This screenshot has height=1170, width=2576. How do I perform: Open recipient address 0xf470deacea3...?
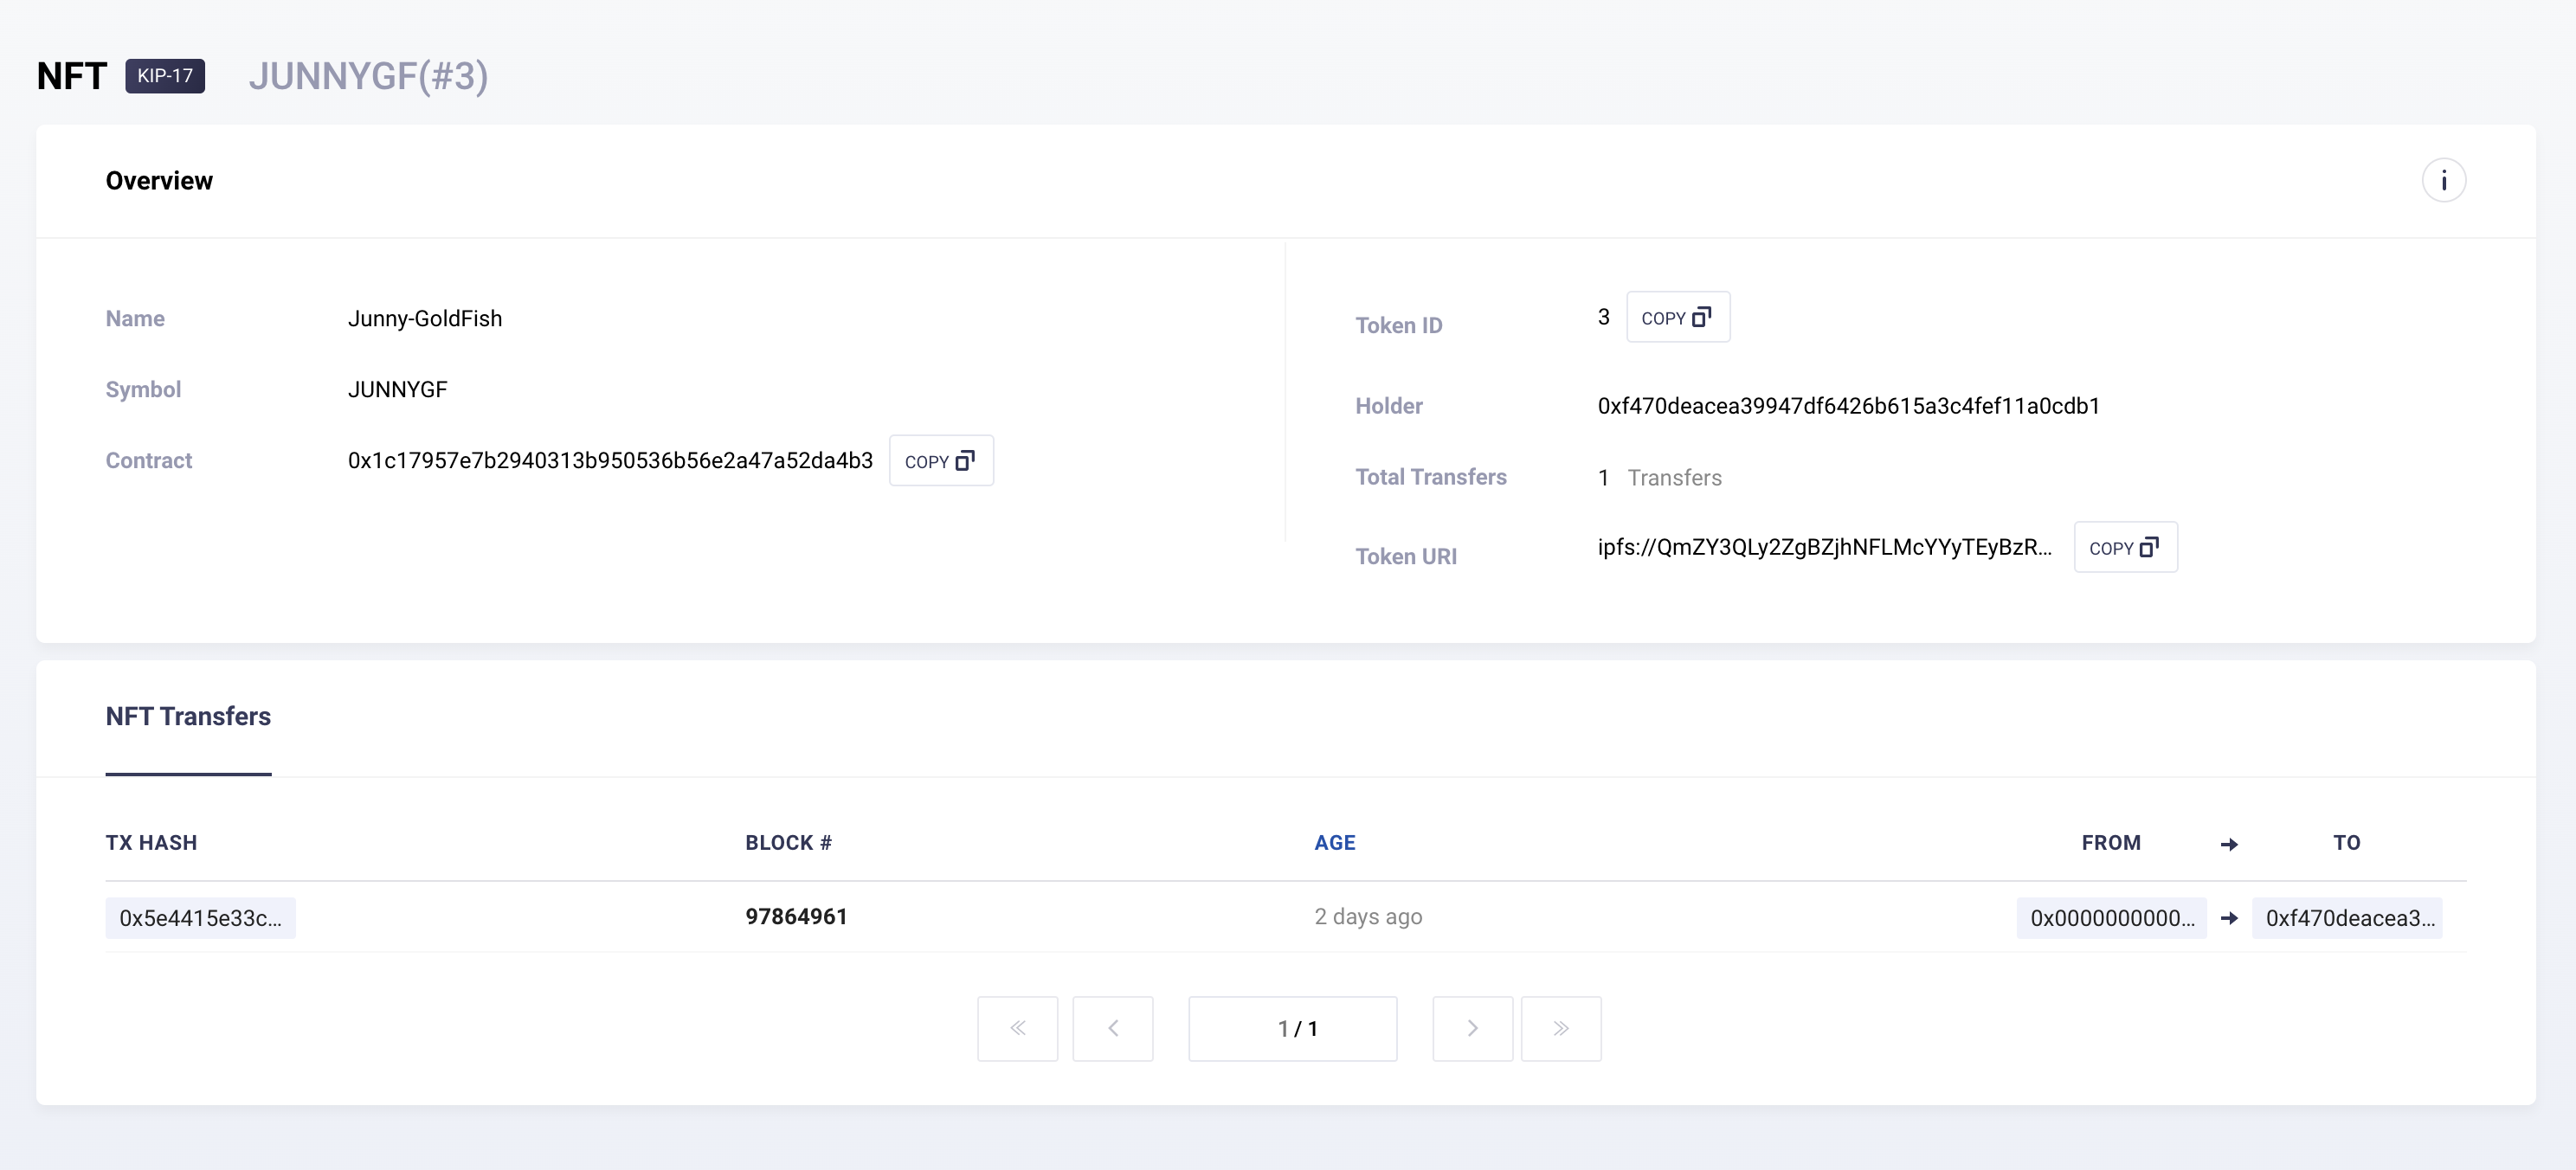coord(2346,918)
